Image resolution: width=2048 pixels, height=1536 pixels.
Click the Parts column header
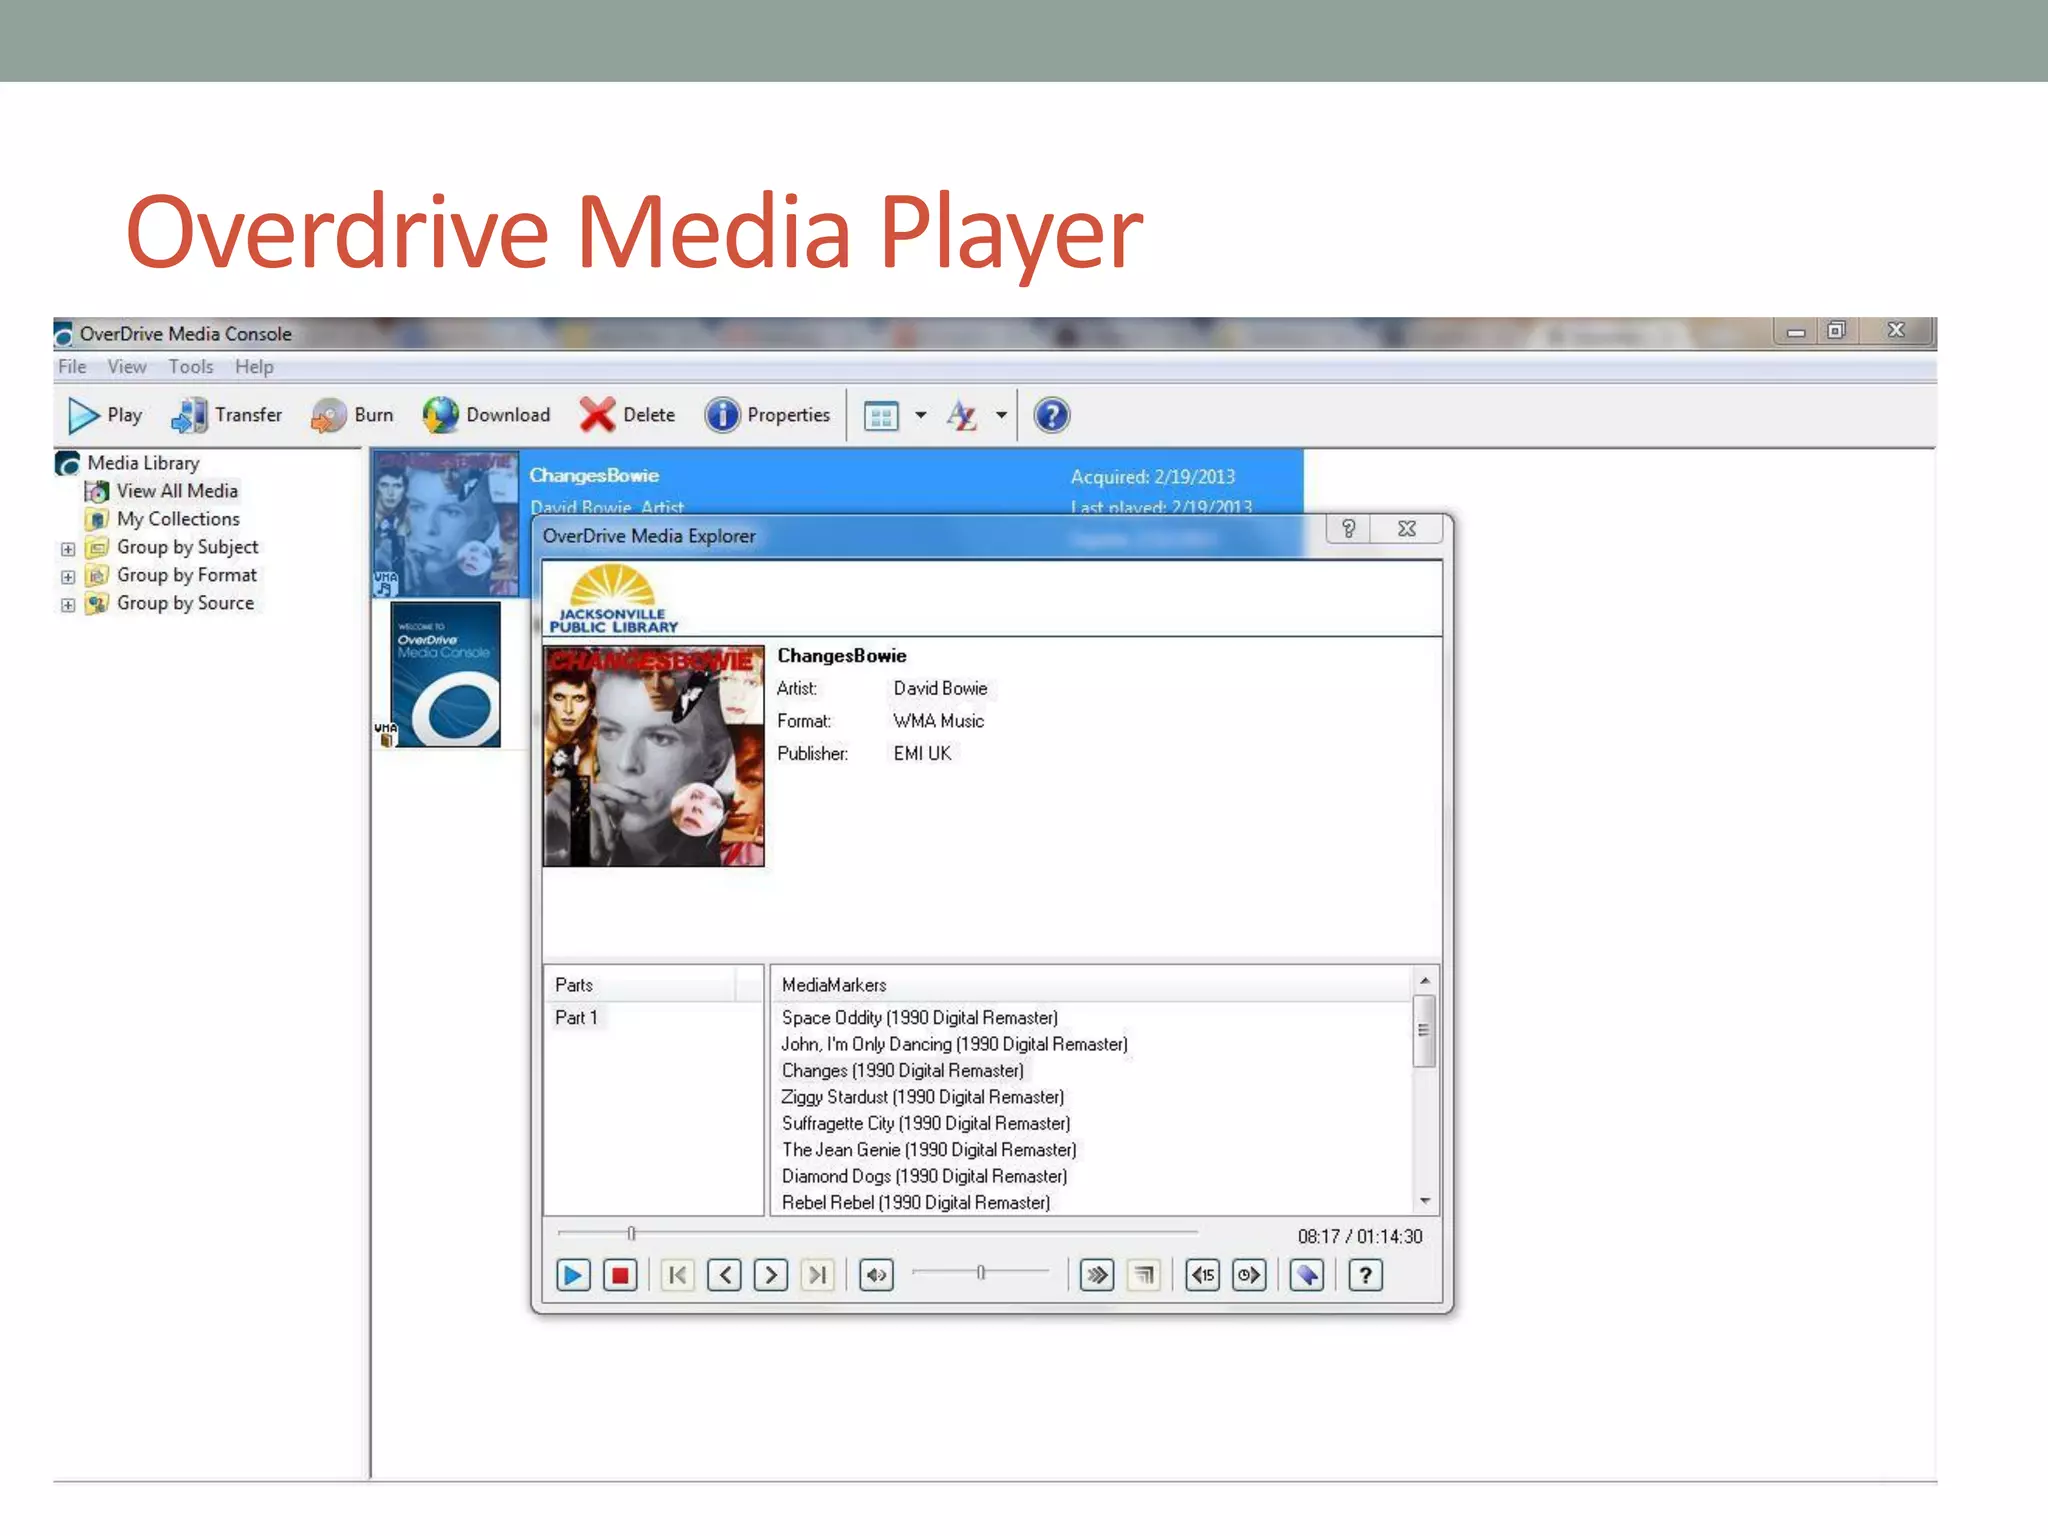pos(639,985)
